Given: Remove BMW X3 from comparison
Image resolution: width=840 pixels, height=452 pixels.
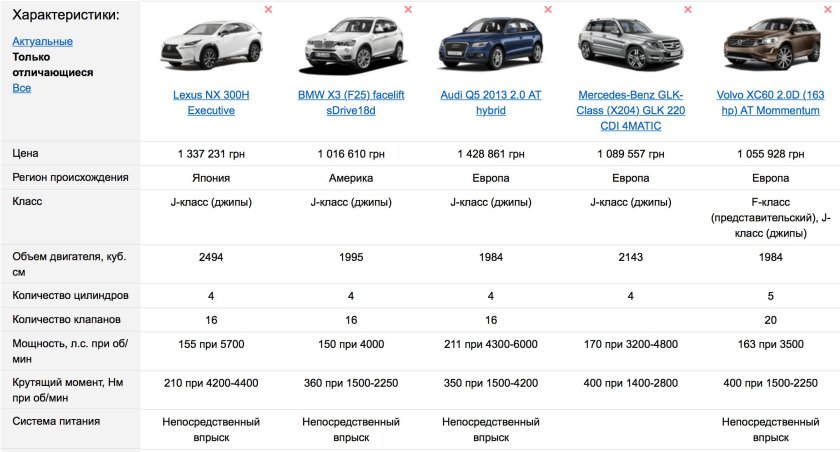Looking at the screenshot, I should click(408, 10).
